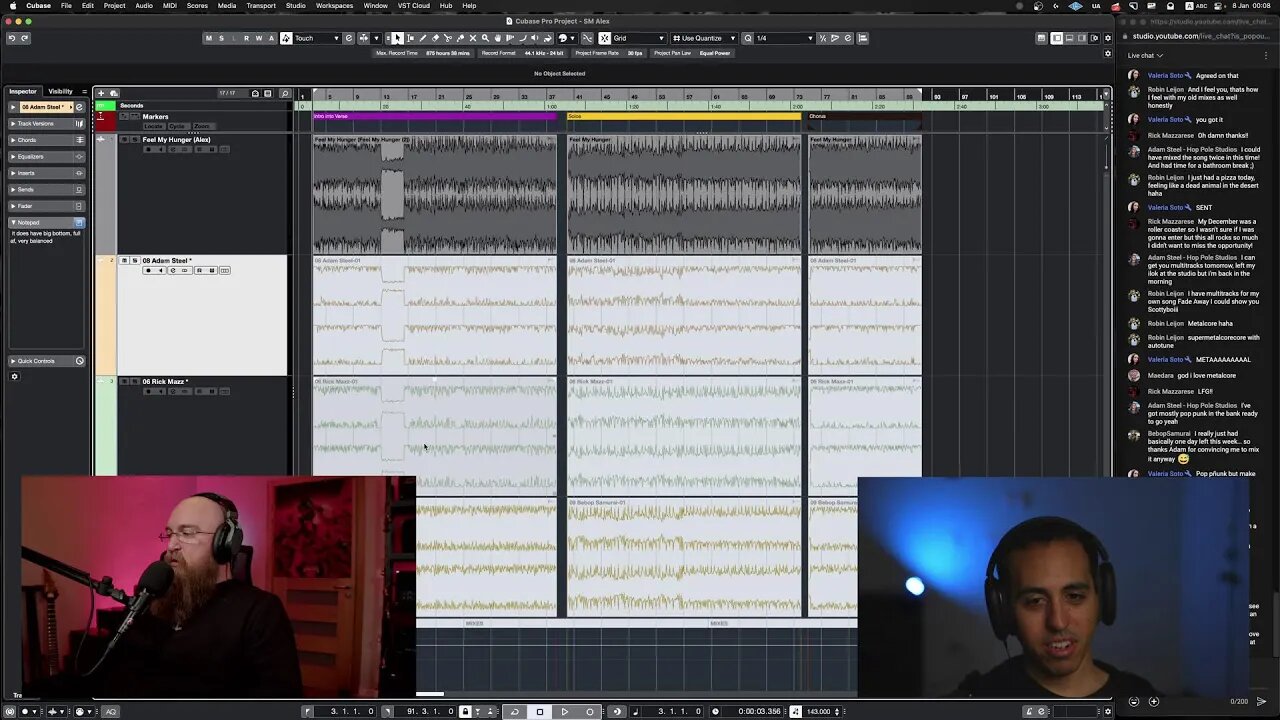Select the yellow Solos cycle marker

coord(684,116)
